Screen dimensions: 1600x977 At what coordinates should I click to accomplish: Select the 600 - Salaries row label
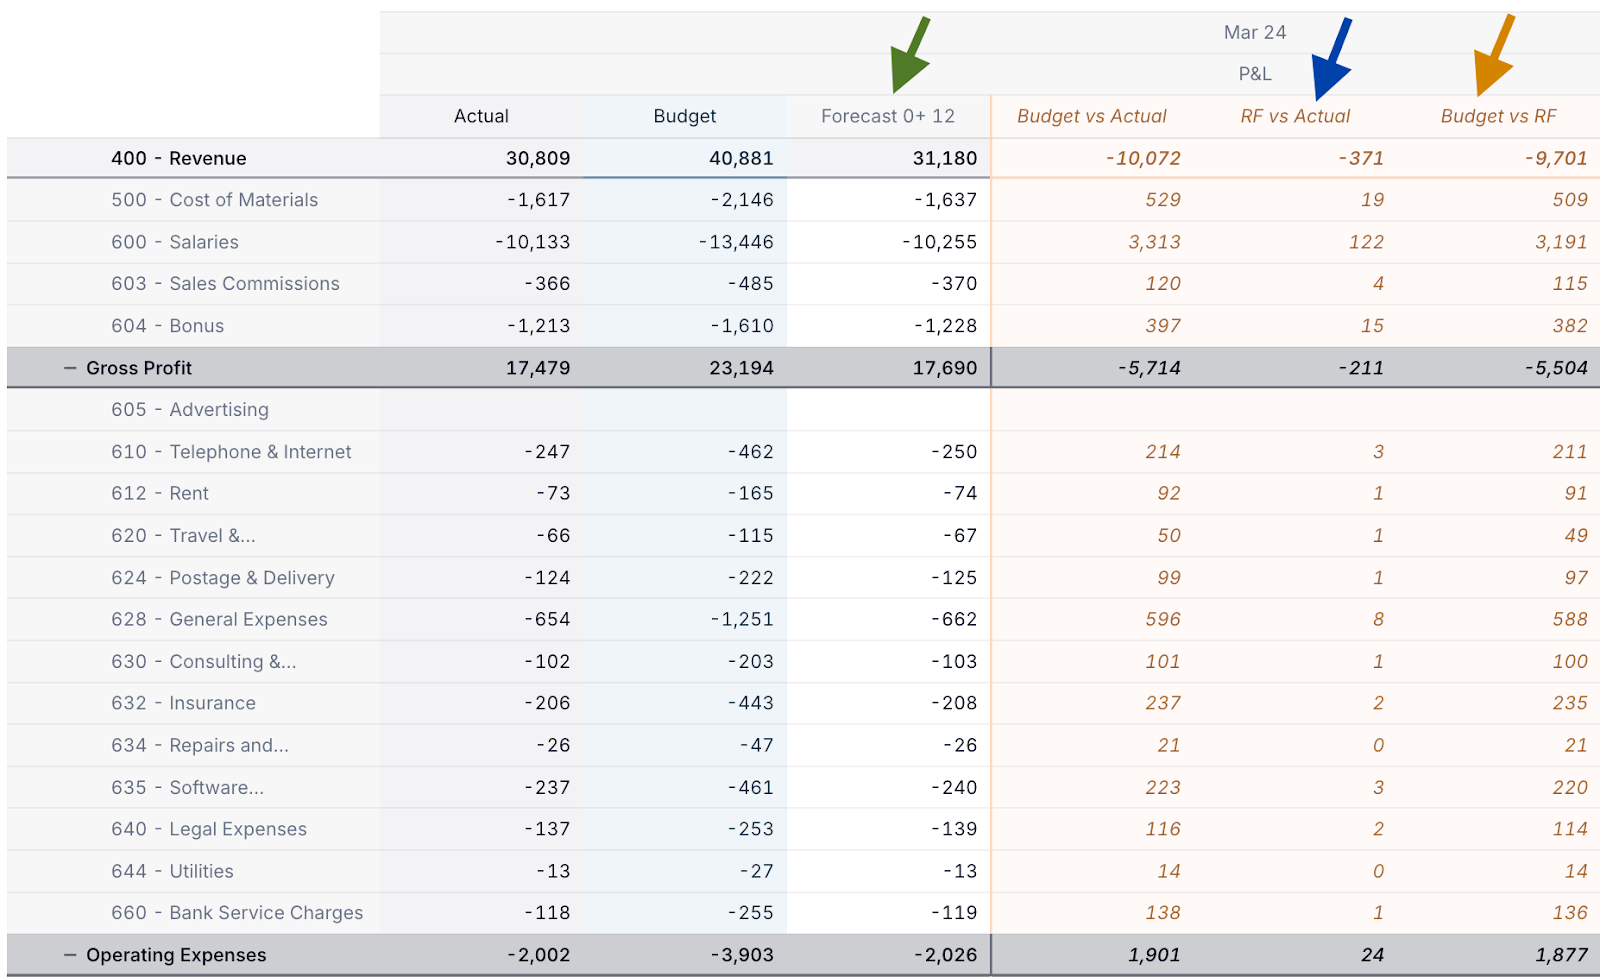174,242
